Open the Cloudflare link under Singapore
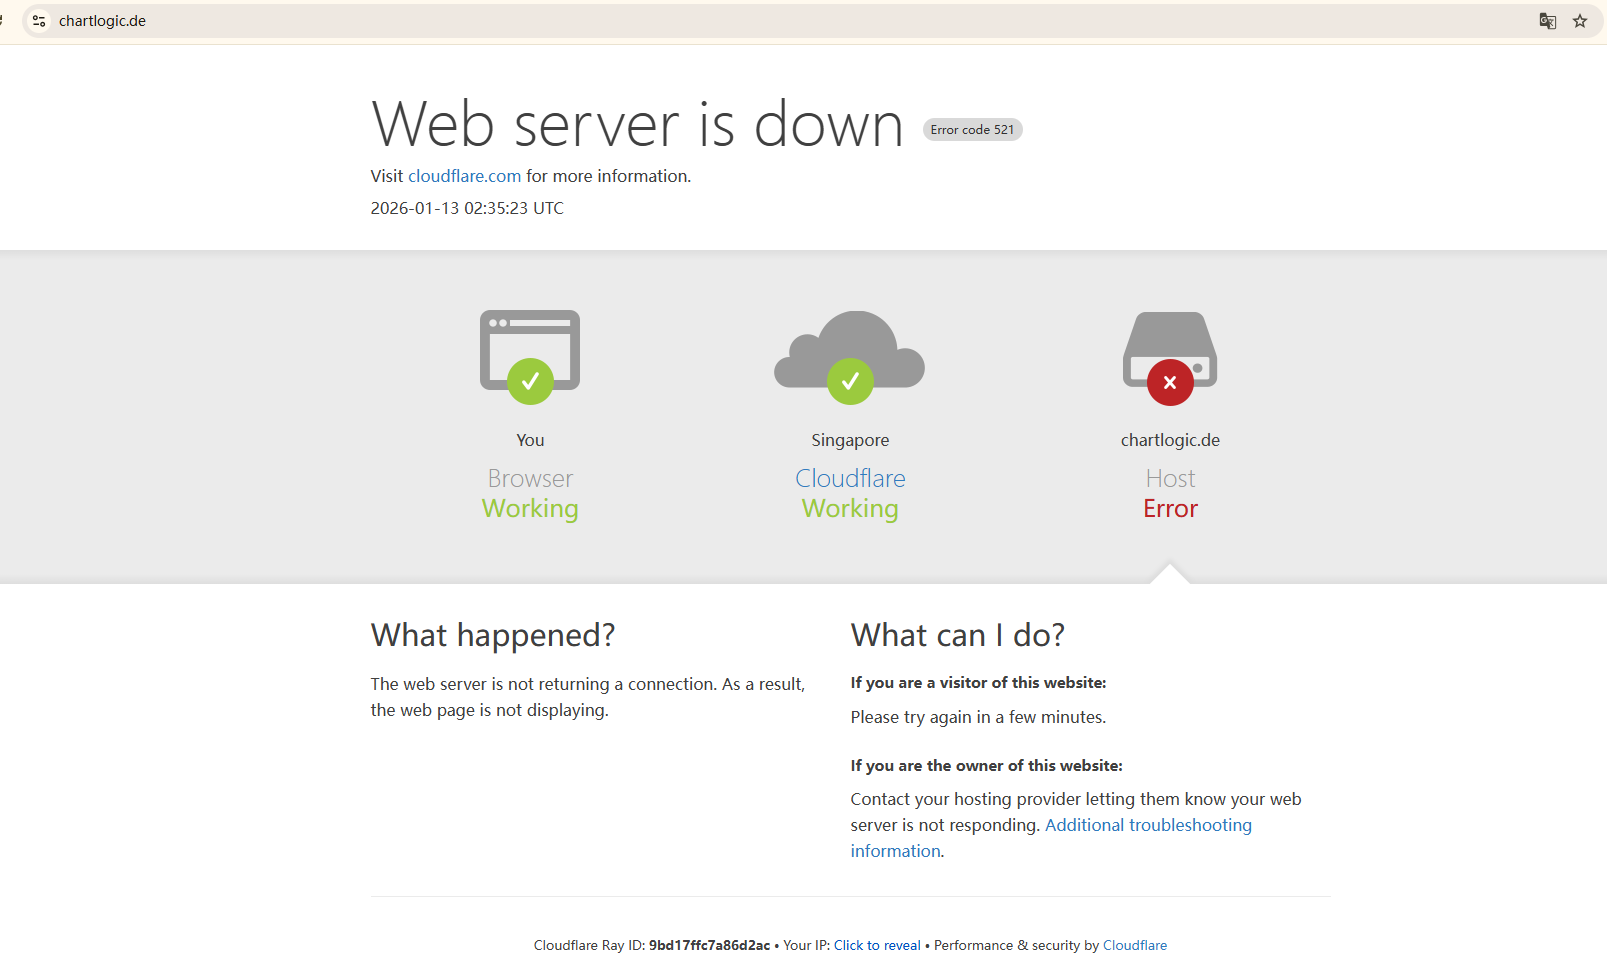1607x974 pixels. [x=850, y=478]
